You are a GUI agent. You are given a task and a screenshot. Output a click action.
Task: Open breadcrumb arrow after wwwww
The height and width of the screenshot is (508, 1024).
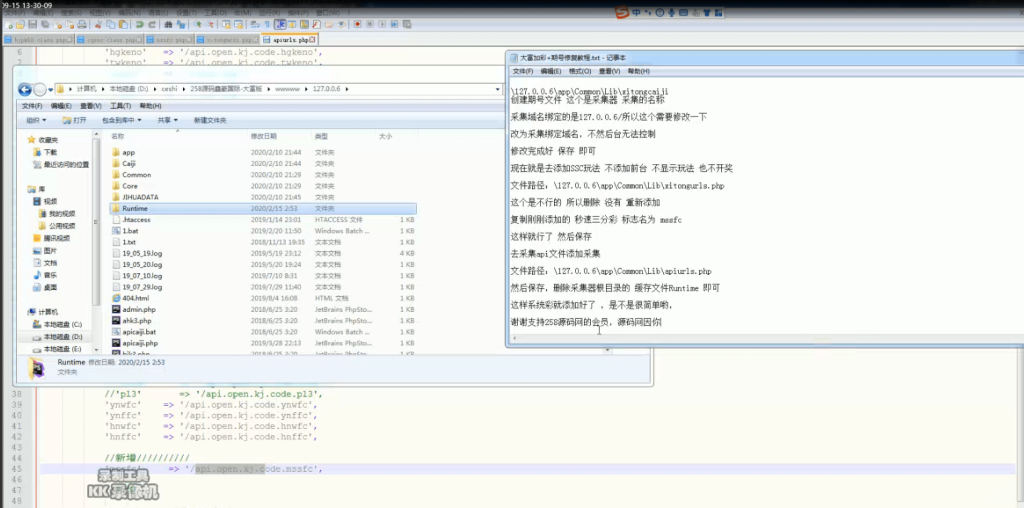[x=306, y=89]
